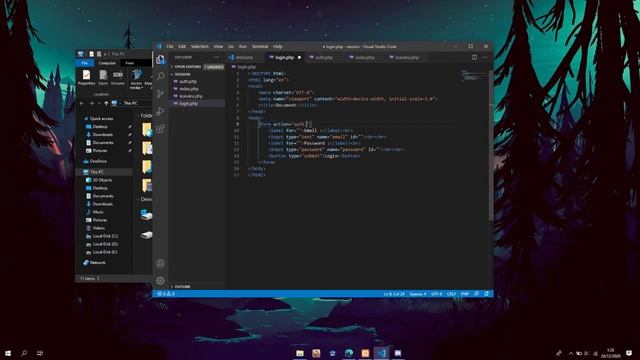
Task: Open the File menu in VS Code
Action: click(x=170, y=47)
